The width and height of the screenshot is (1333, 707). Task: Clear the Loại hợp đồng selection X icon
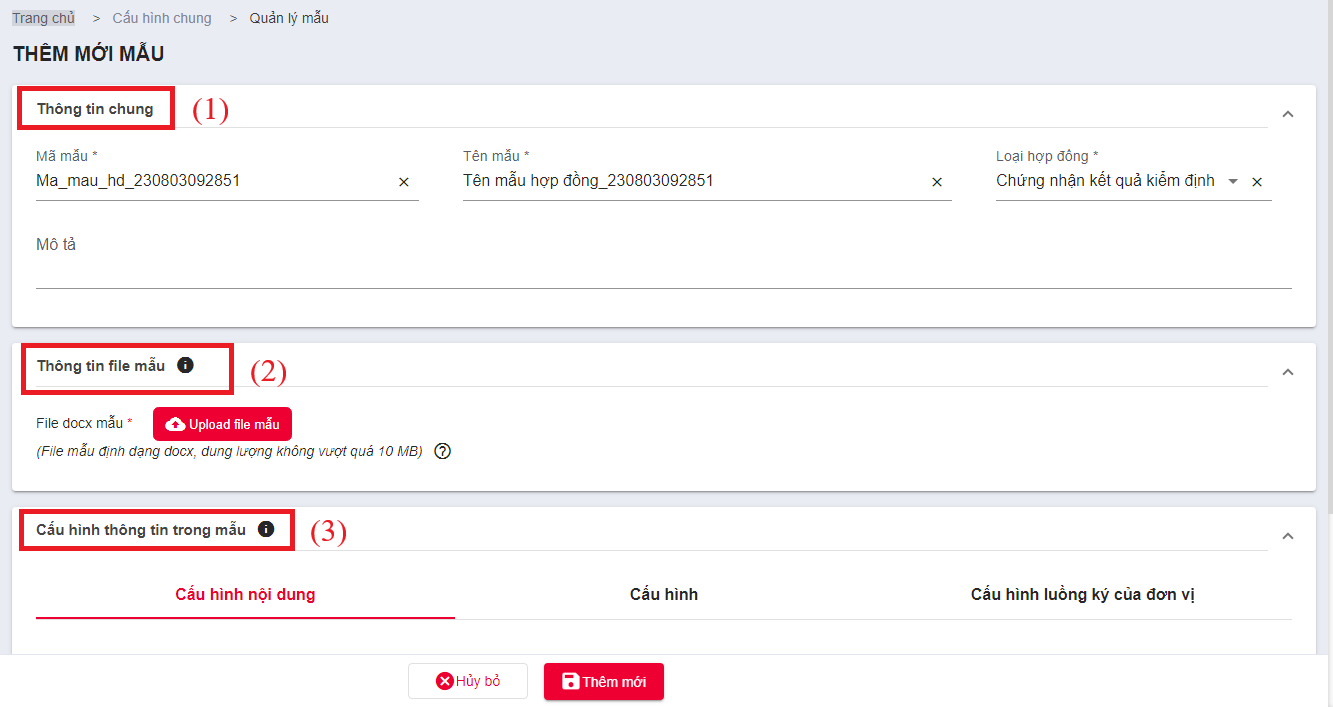click(x=1257, y=182)
